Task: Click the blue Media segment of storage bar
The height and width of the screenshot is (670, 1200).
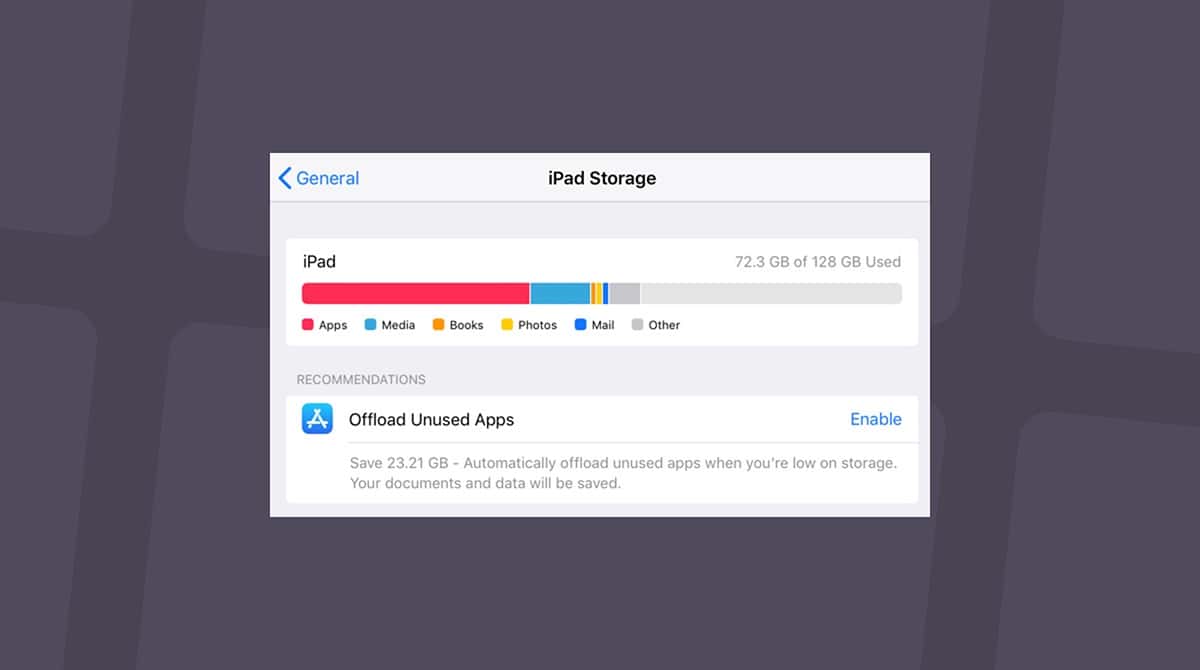Action: pos(560,293)
